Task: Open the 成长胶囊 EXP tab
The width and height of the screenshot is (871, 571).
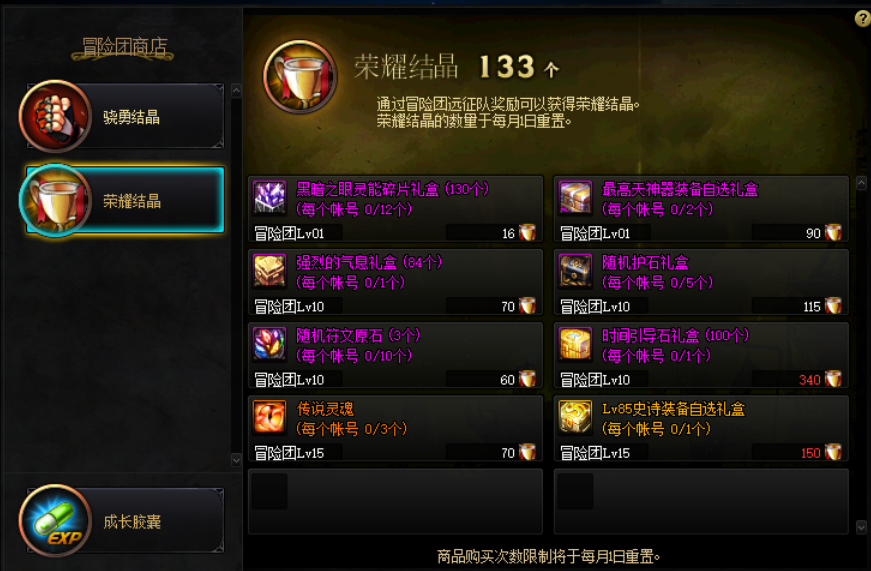Action: tap(122, 520)
